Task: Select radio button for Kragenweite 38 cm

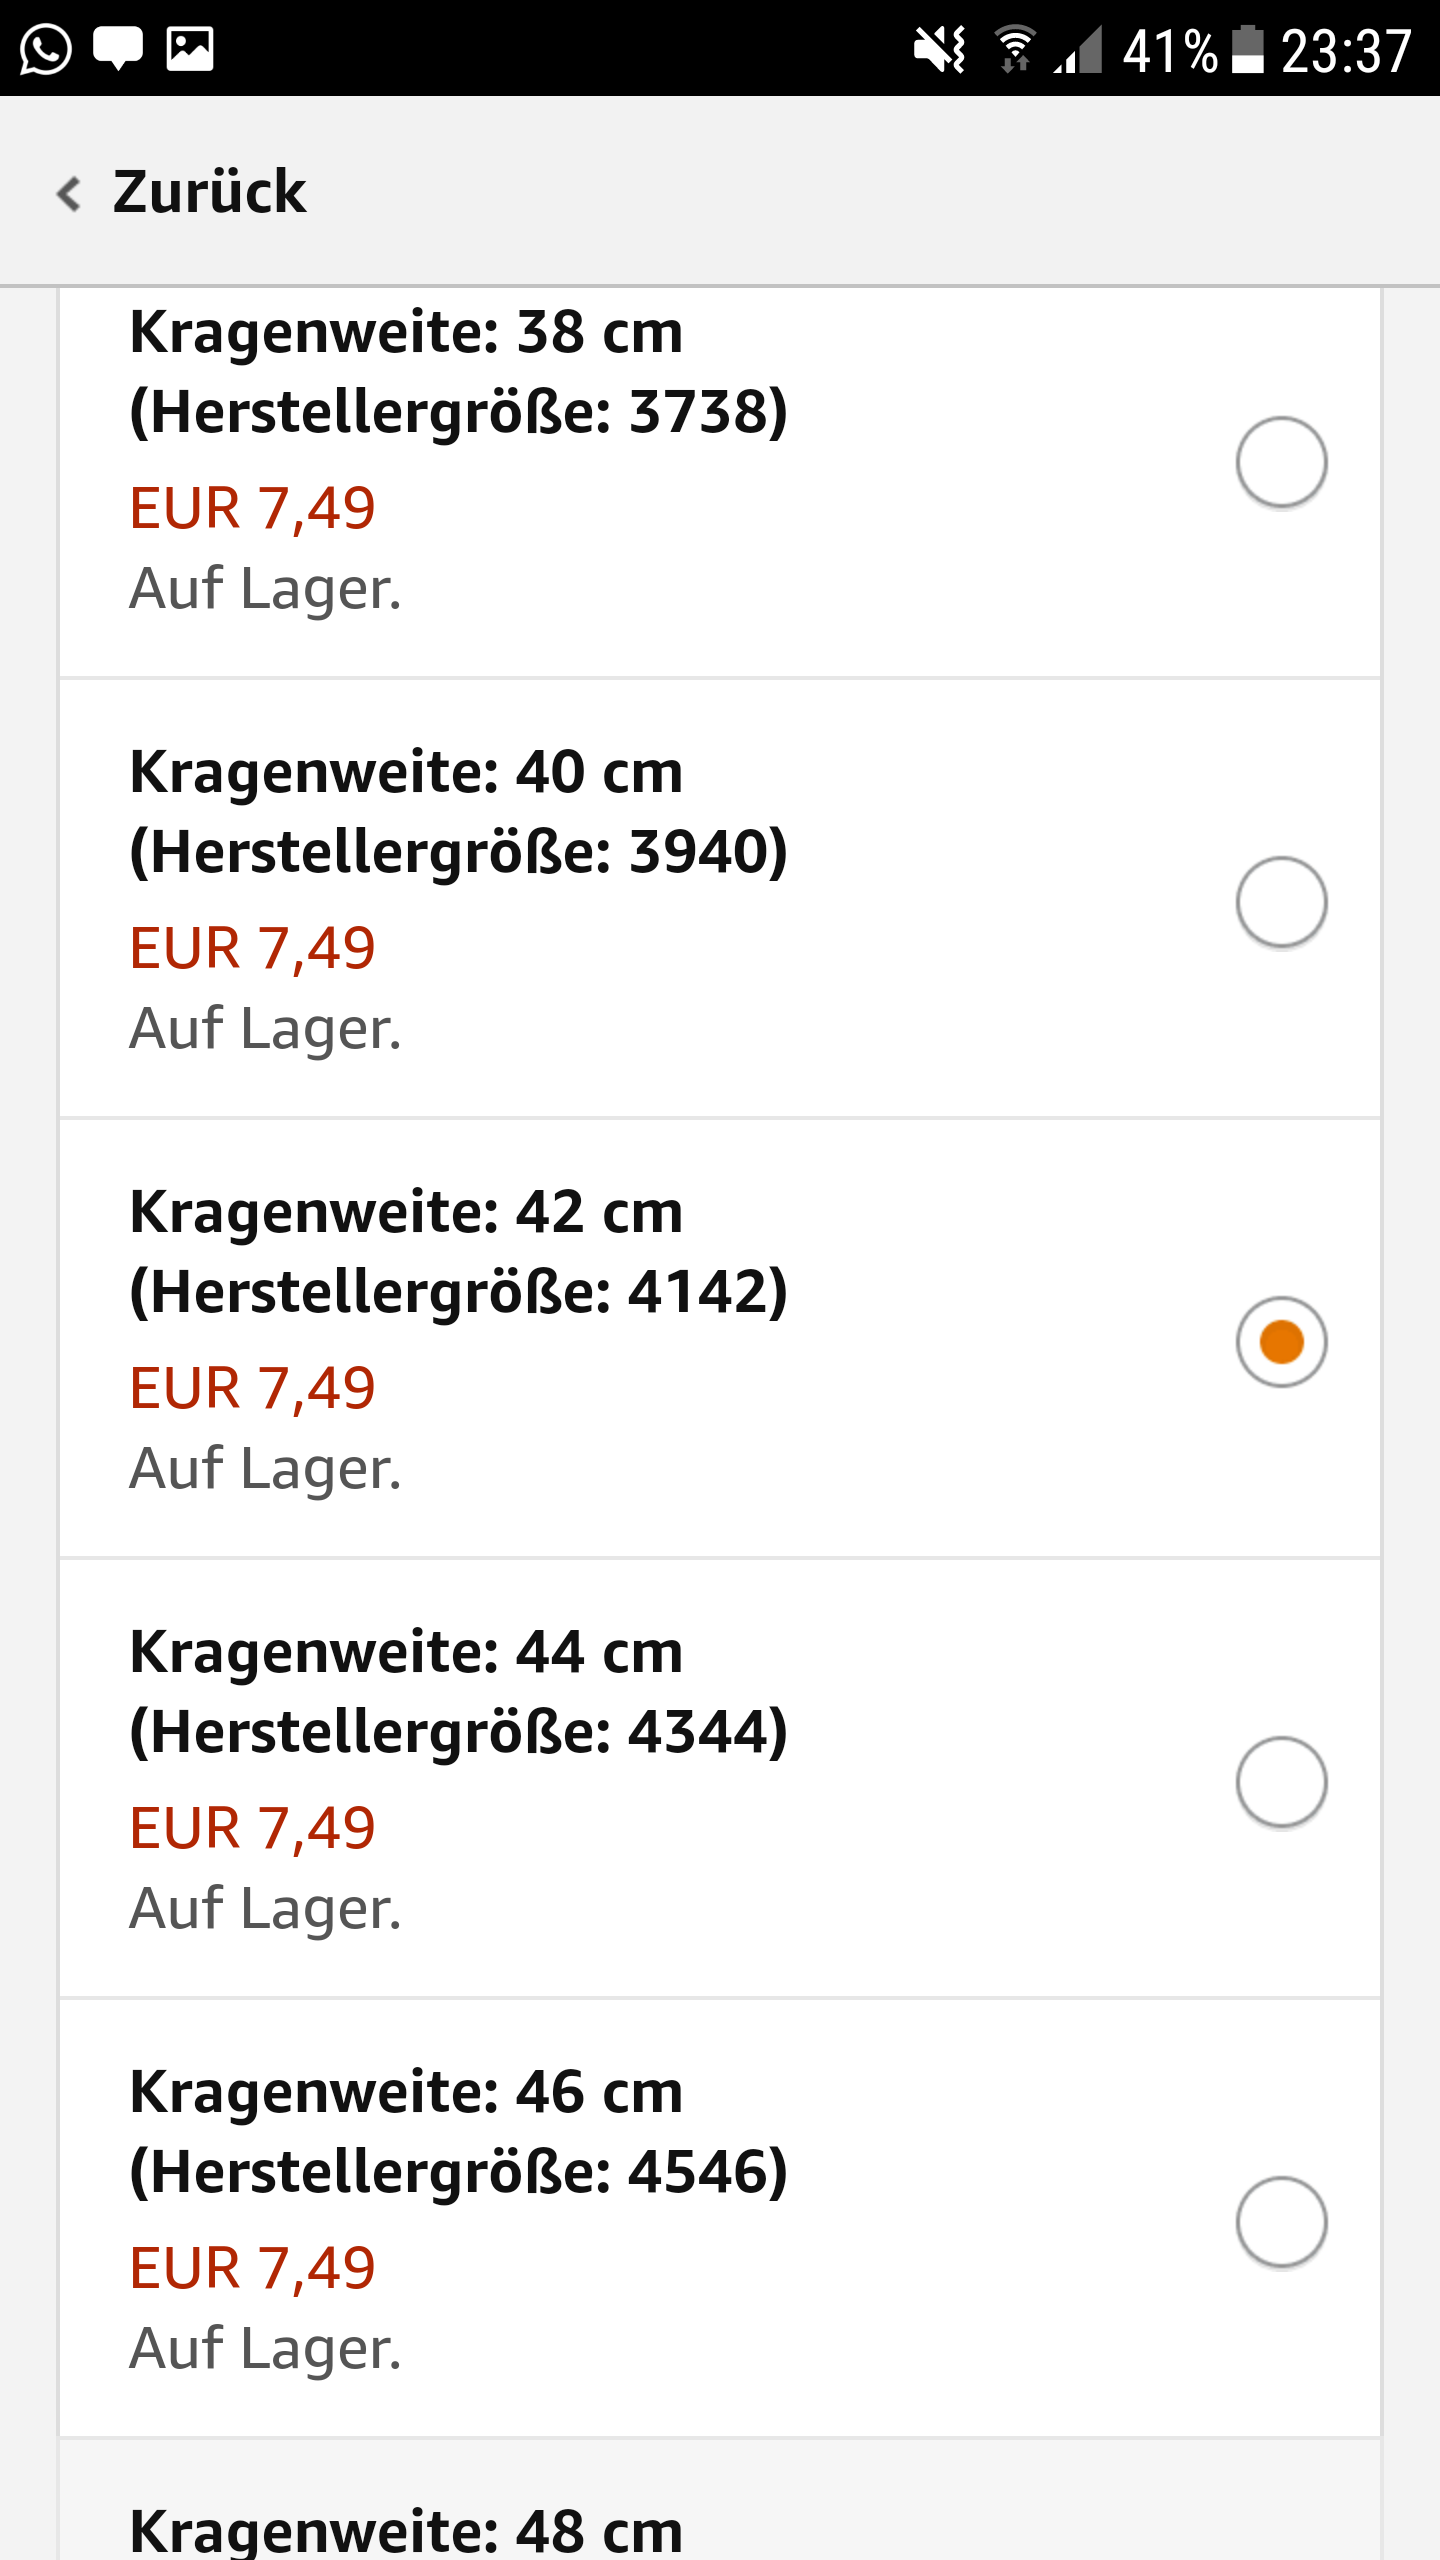Action: click(x=1281, y=462)
